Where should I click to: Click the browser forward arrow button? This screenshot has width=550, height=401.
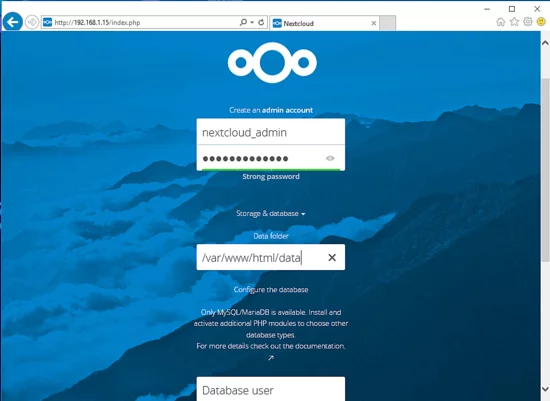point(32,22)
